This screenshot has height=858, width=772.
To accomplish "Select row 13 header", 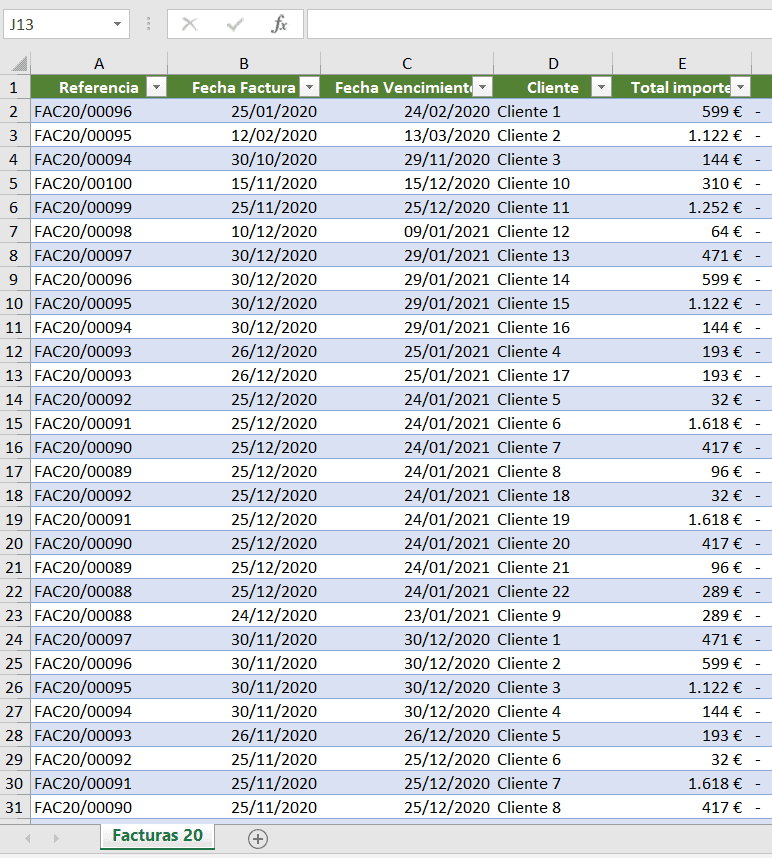I will (x=15, y=375).
